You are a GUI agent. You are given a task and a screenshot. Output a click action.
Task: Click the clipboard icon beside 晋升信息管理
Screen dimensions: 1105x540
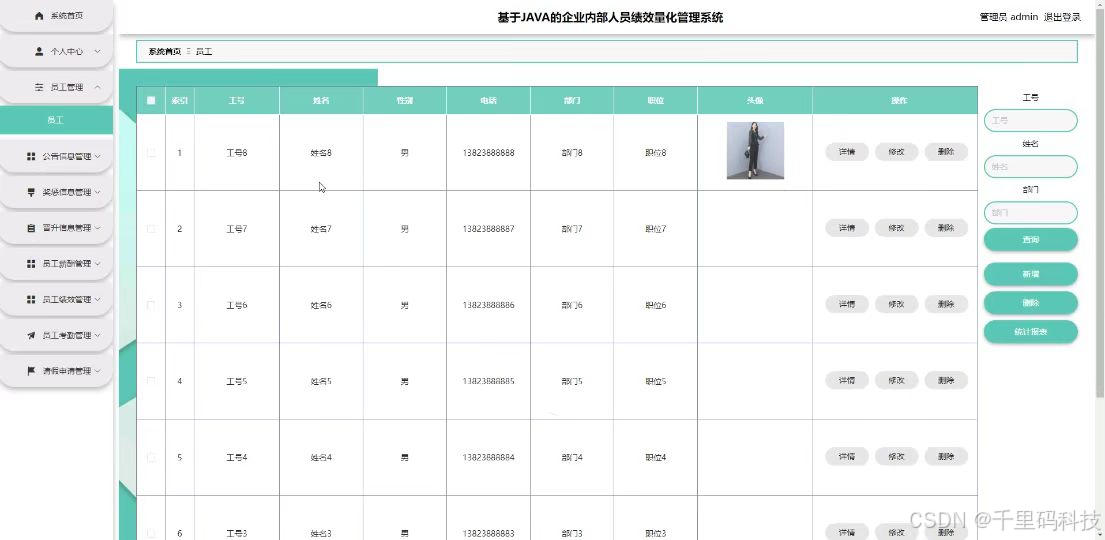pos(31,228)
